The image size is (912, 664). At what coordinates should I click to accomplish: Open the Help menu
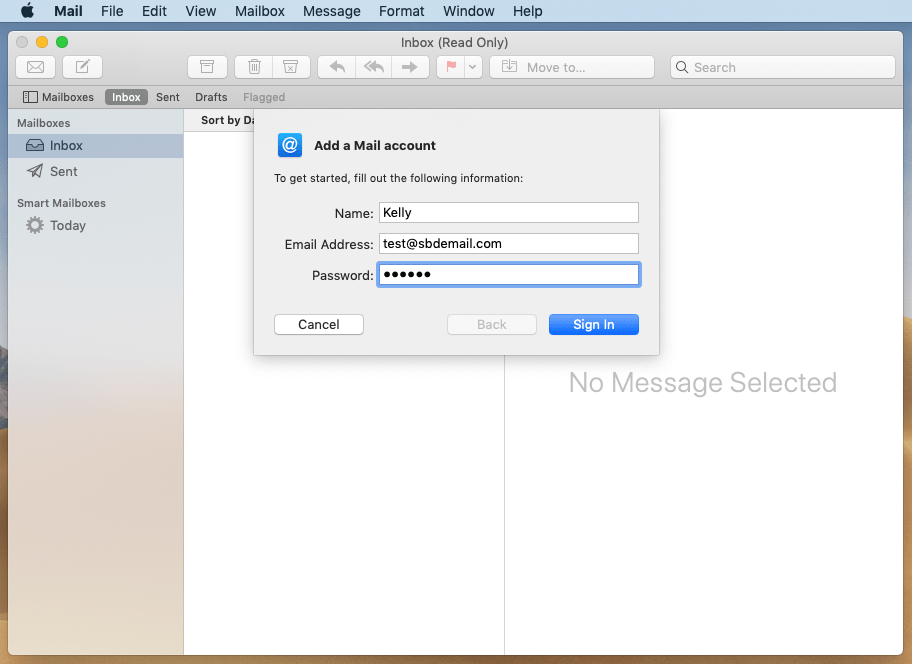pos(528,11)
